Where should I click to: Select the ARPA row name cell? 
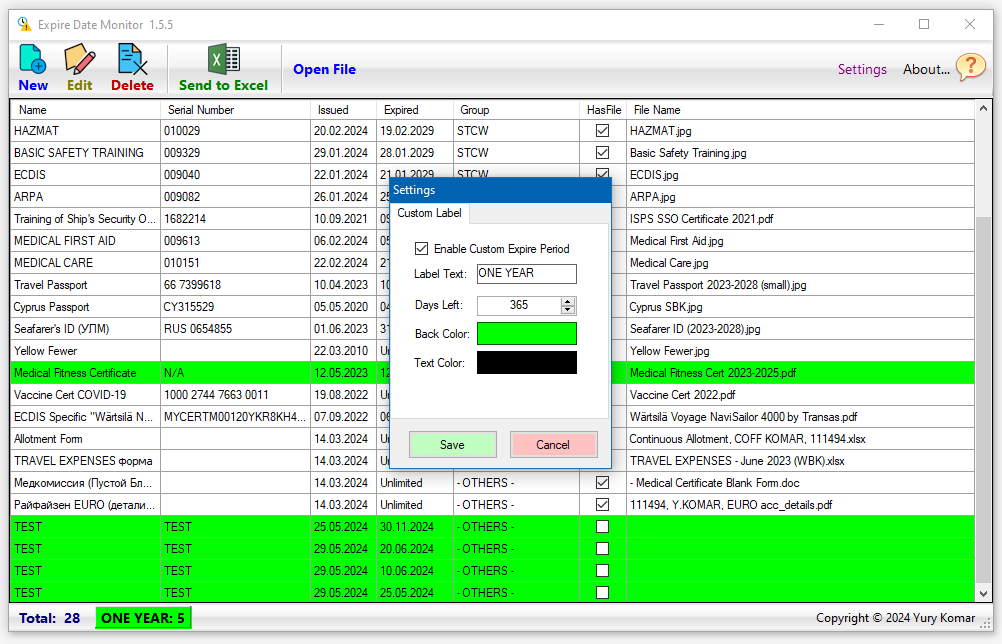click(85, 197)
